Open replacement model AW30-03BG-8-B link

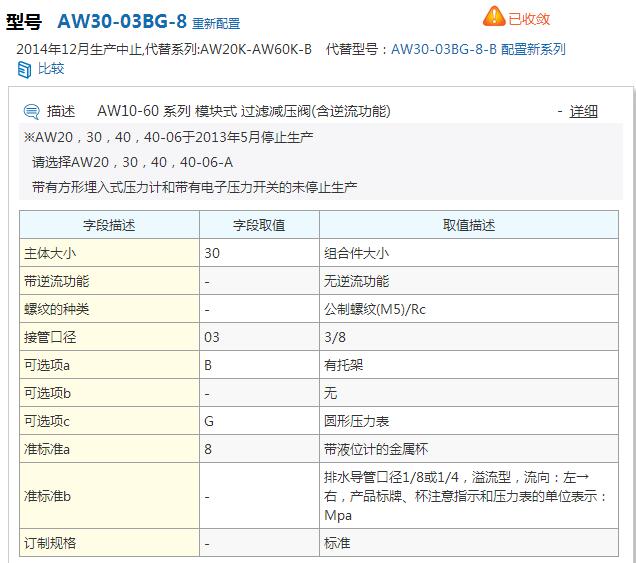[x=444, y=49]
